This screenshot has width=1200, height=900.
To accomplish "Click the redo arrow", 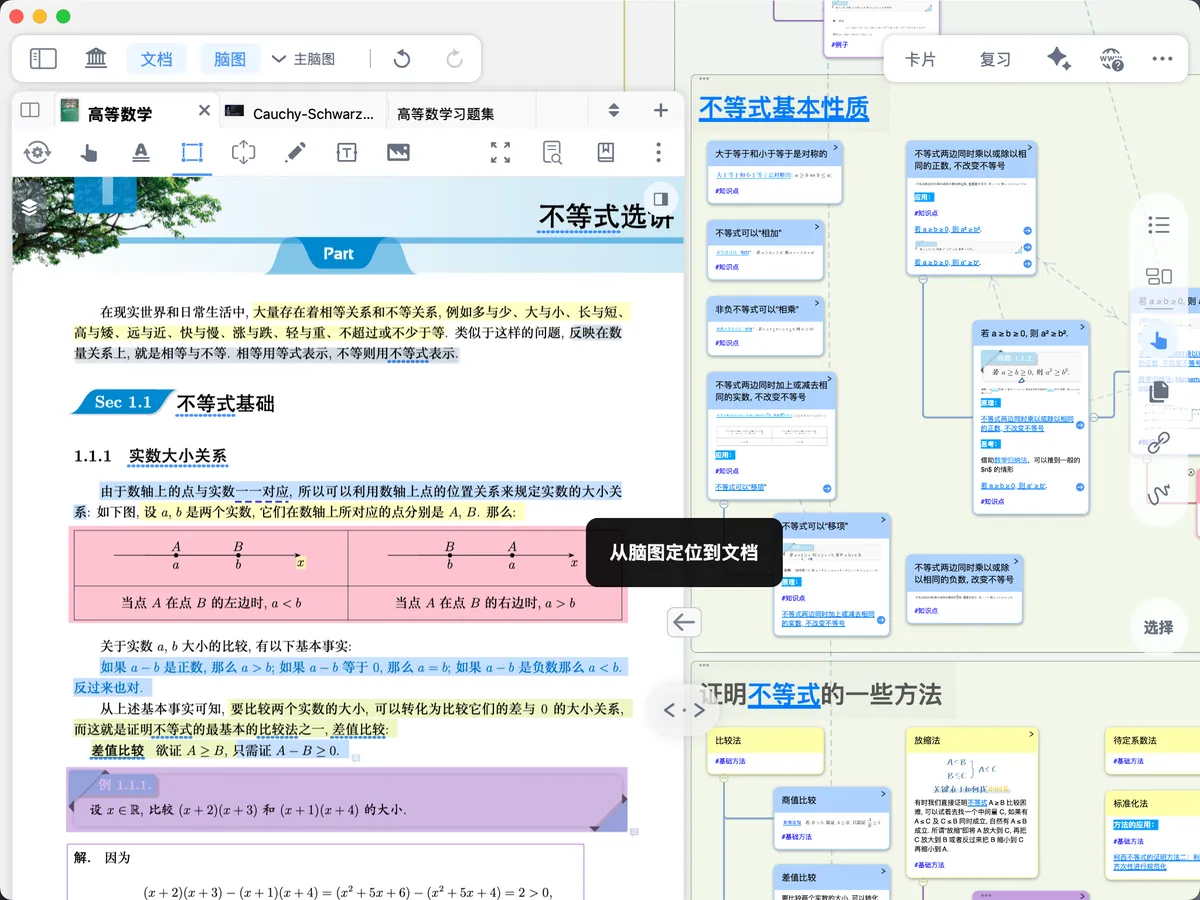I will (x=455, y=59).
